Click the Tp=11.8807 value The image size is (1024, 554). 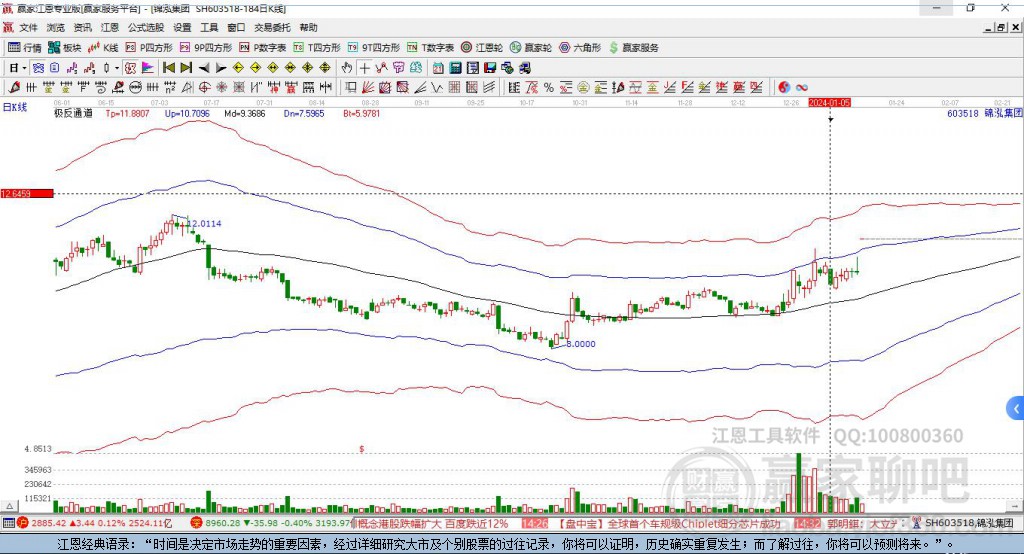(127, 113)
